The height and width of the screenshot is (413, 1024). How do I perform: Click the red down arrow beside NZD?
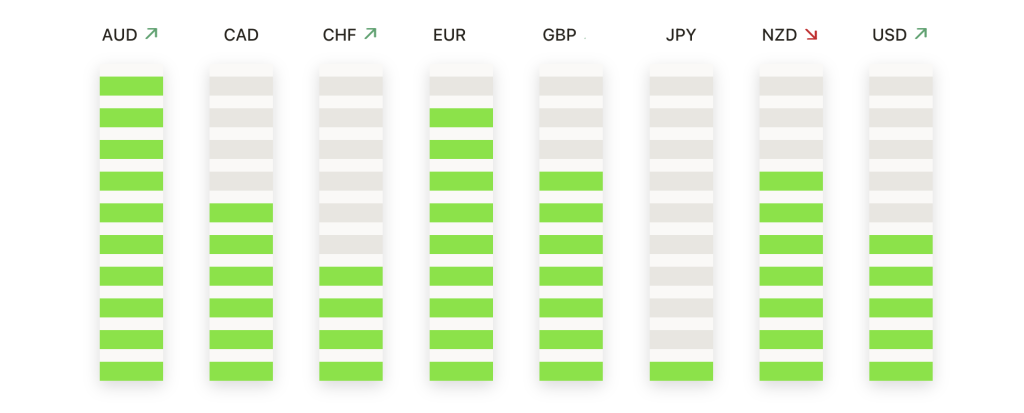point(811,35)
